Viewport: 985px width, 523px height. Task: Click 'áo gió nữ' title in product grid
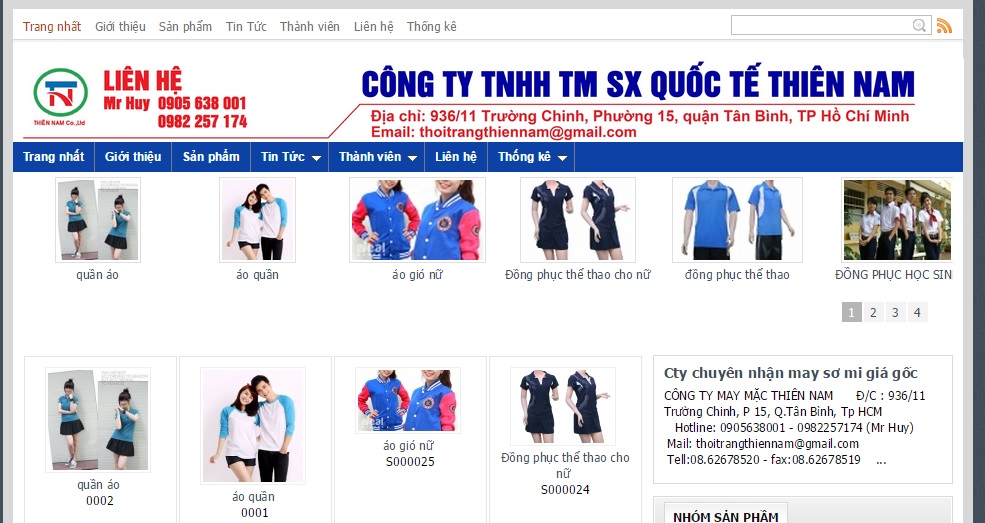coord(408,446)
